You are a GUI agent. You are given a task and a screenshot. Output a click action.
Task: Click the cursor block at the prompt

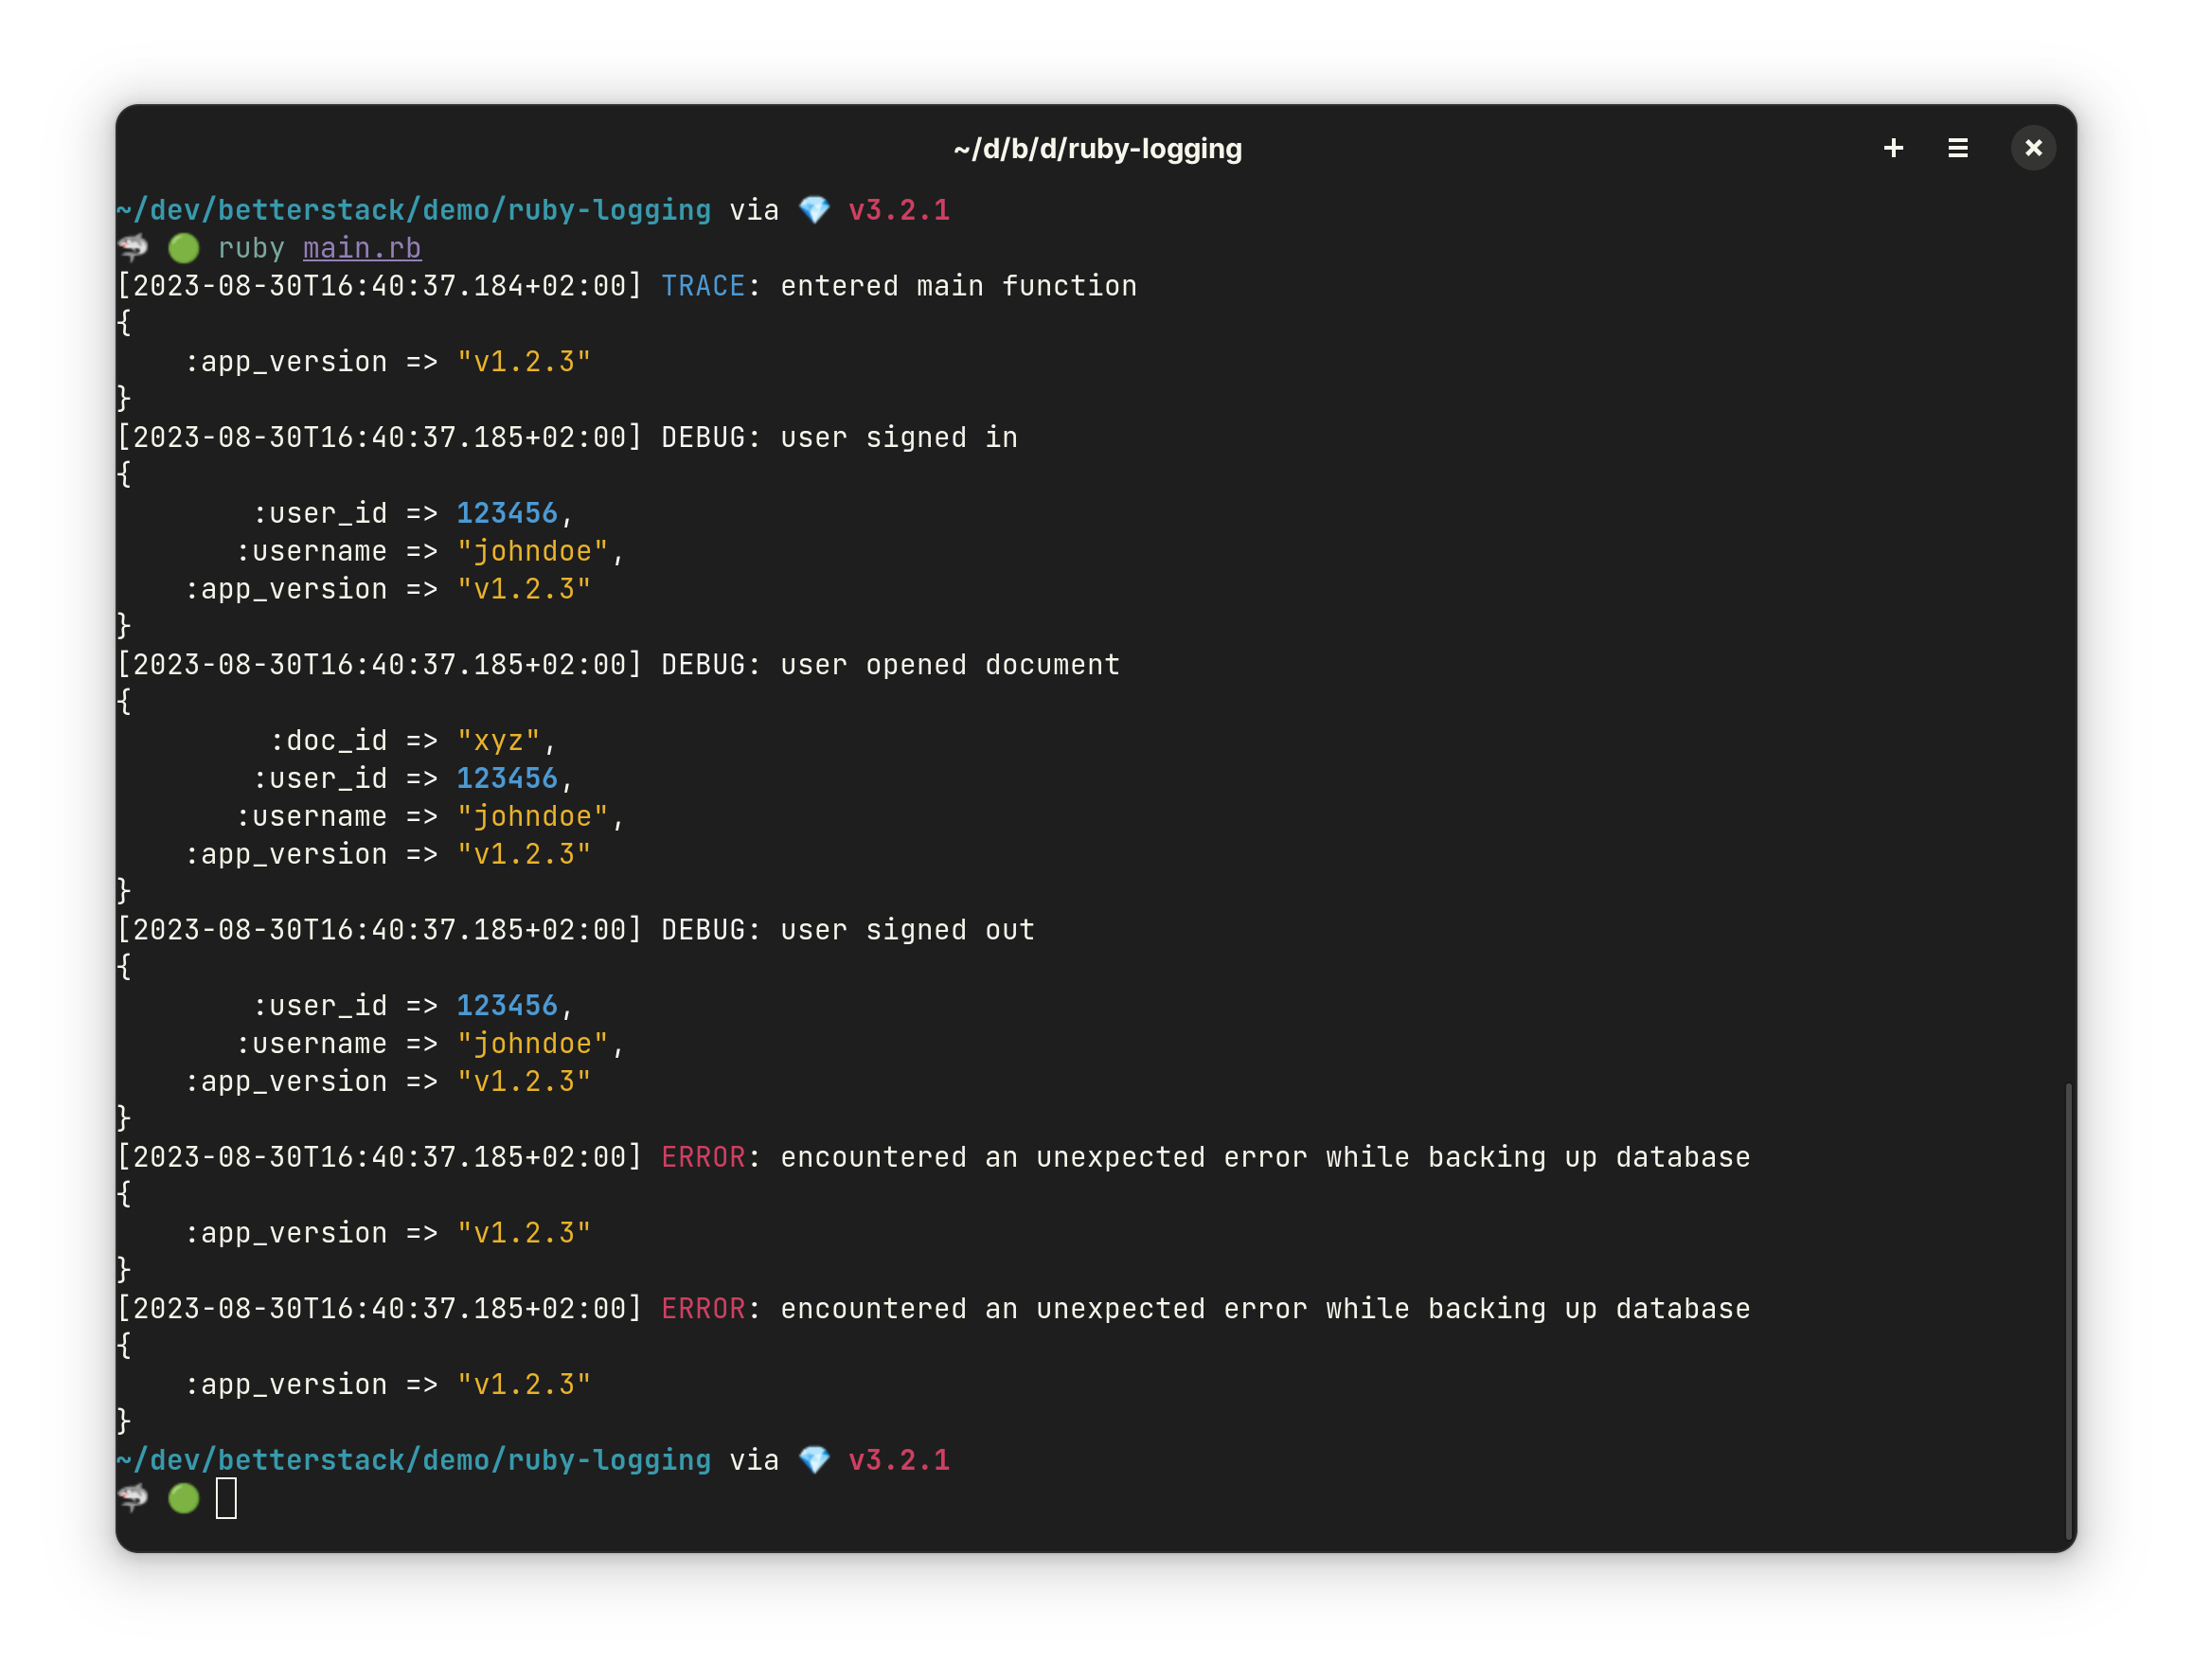coord(226,1498)
